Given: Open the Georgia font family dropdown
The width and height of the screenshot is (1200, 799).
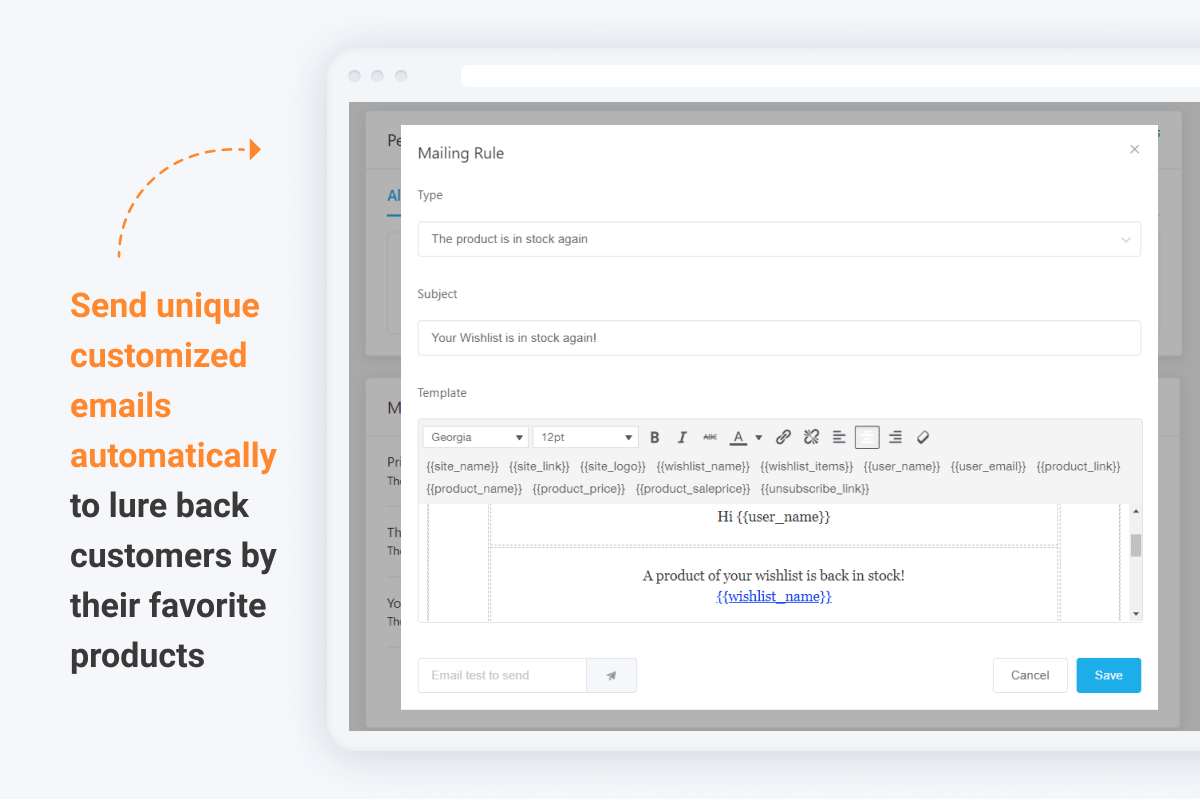Looking at the screenshot, I should click(x=475, y=437).
